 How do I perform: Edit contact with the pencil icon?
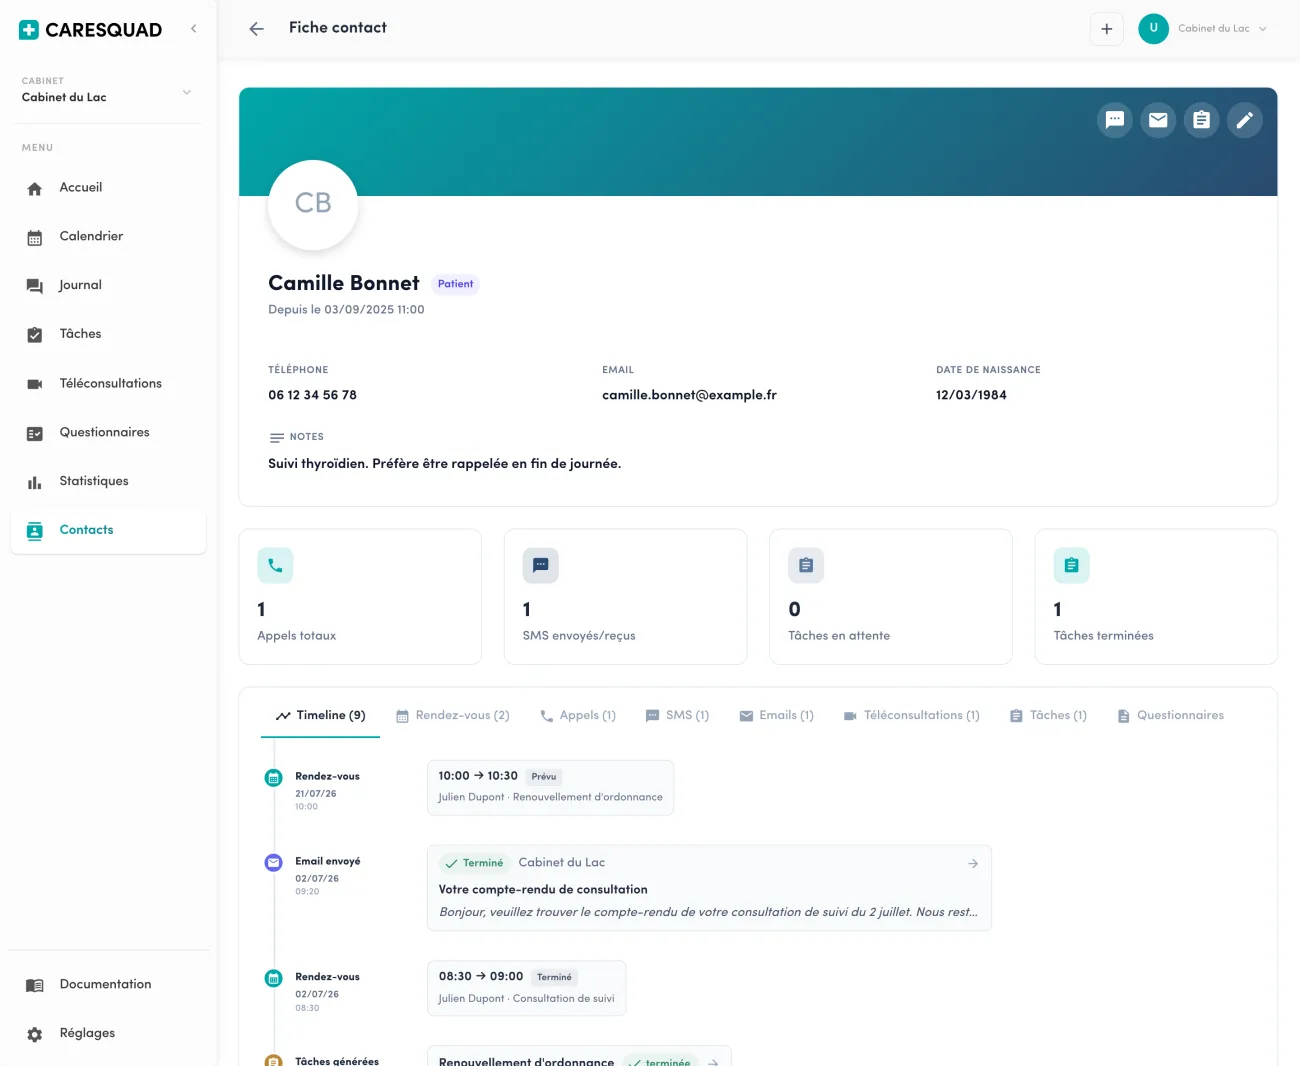(1245, 120)
